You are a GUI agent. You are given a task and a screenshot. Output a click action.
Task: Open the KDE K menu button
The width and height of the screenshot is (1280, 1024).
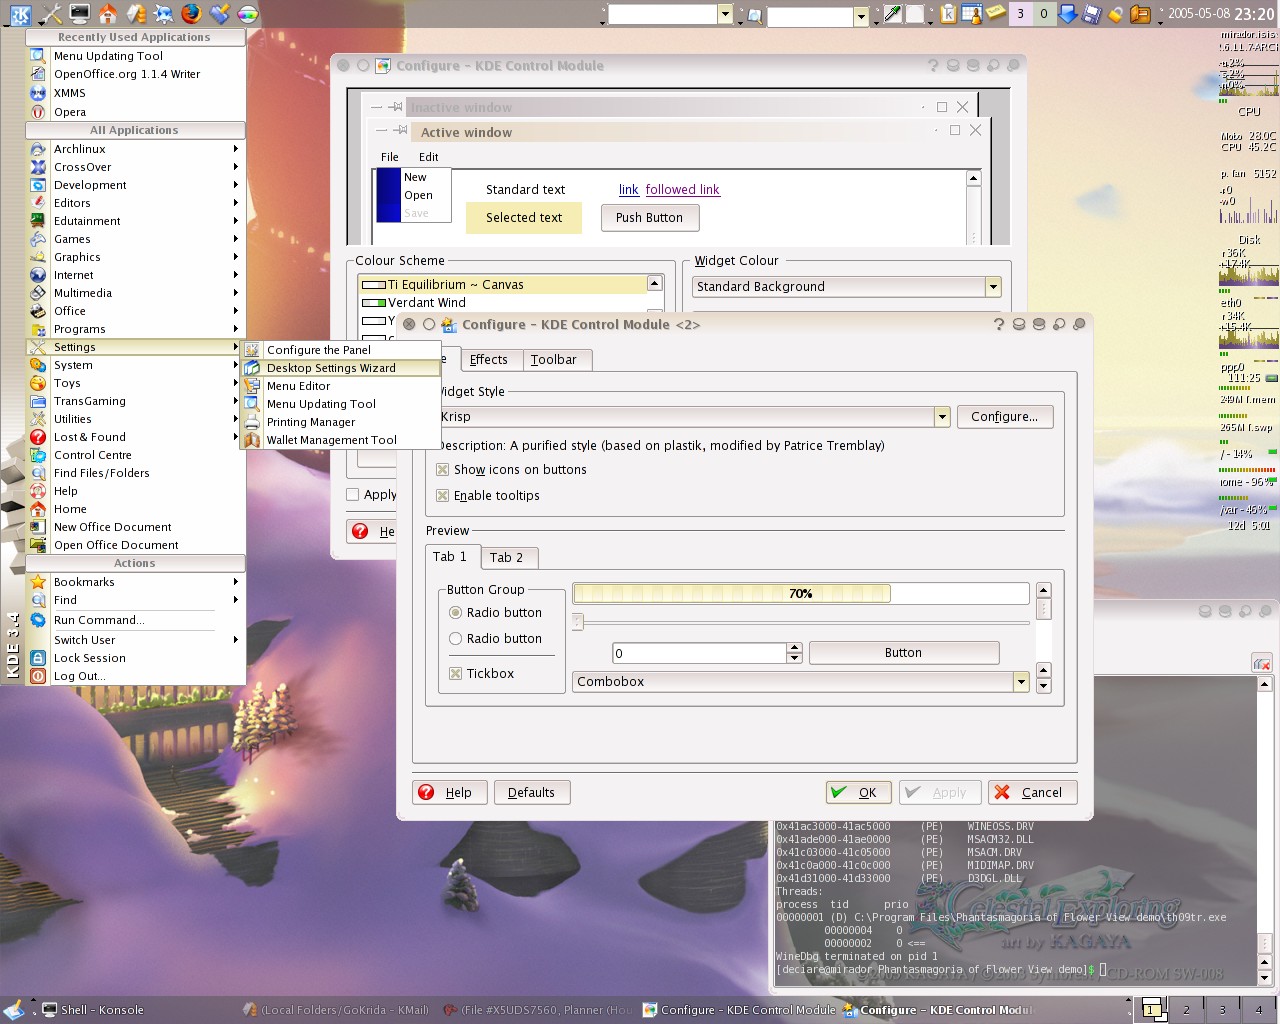pyautogui.click(x=21, y=14)
